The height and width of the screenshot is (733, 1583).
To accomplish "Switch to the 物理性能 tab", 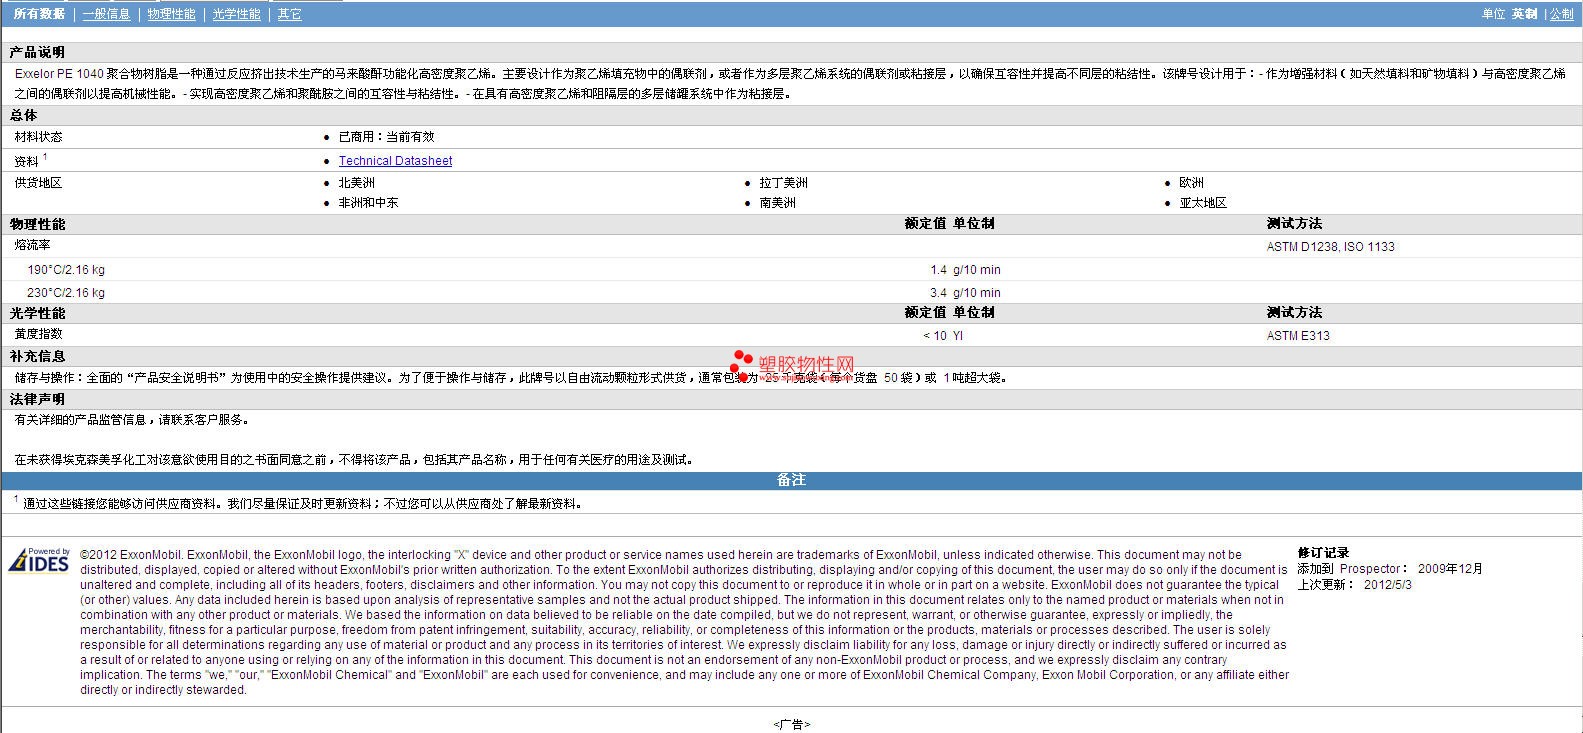I will click(x=171, y=14).
